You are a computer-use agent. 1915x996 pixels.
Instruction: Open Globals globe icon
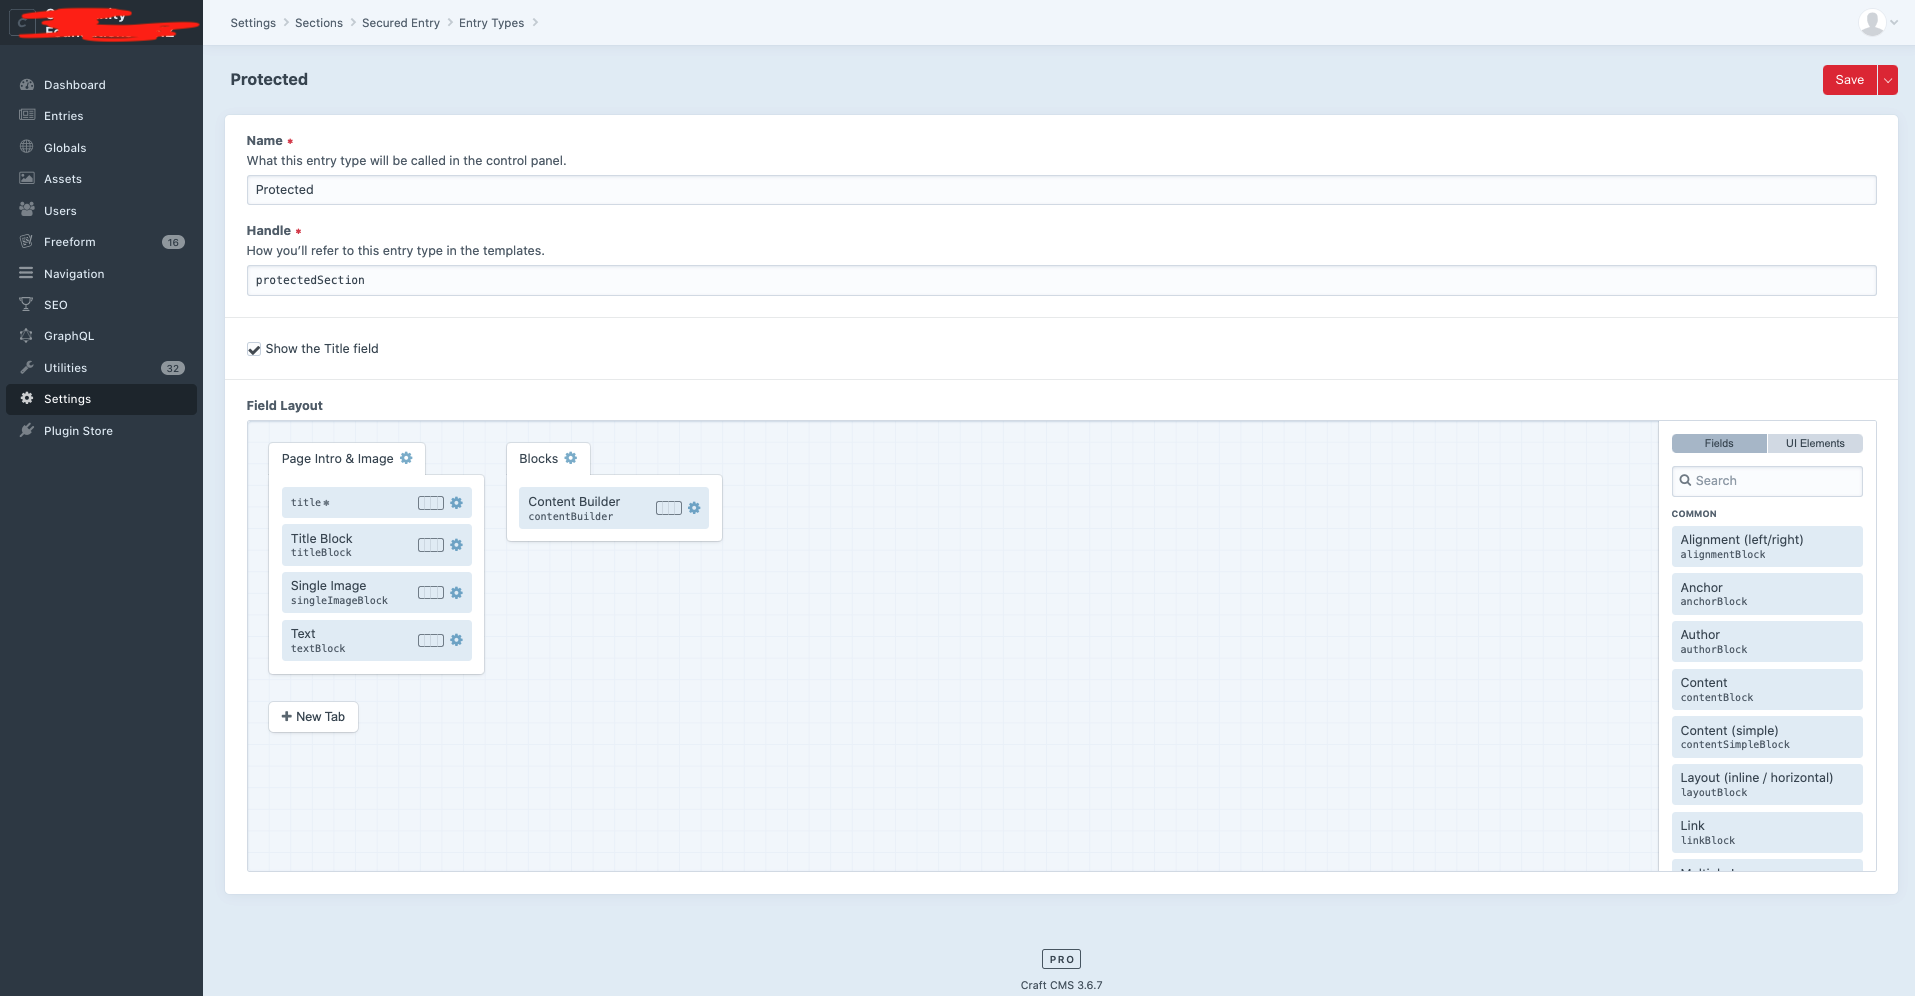[x=27, y=147]
